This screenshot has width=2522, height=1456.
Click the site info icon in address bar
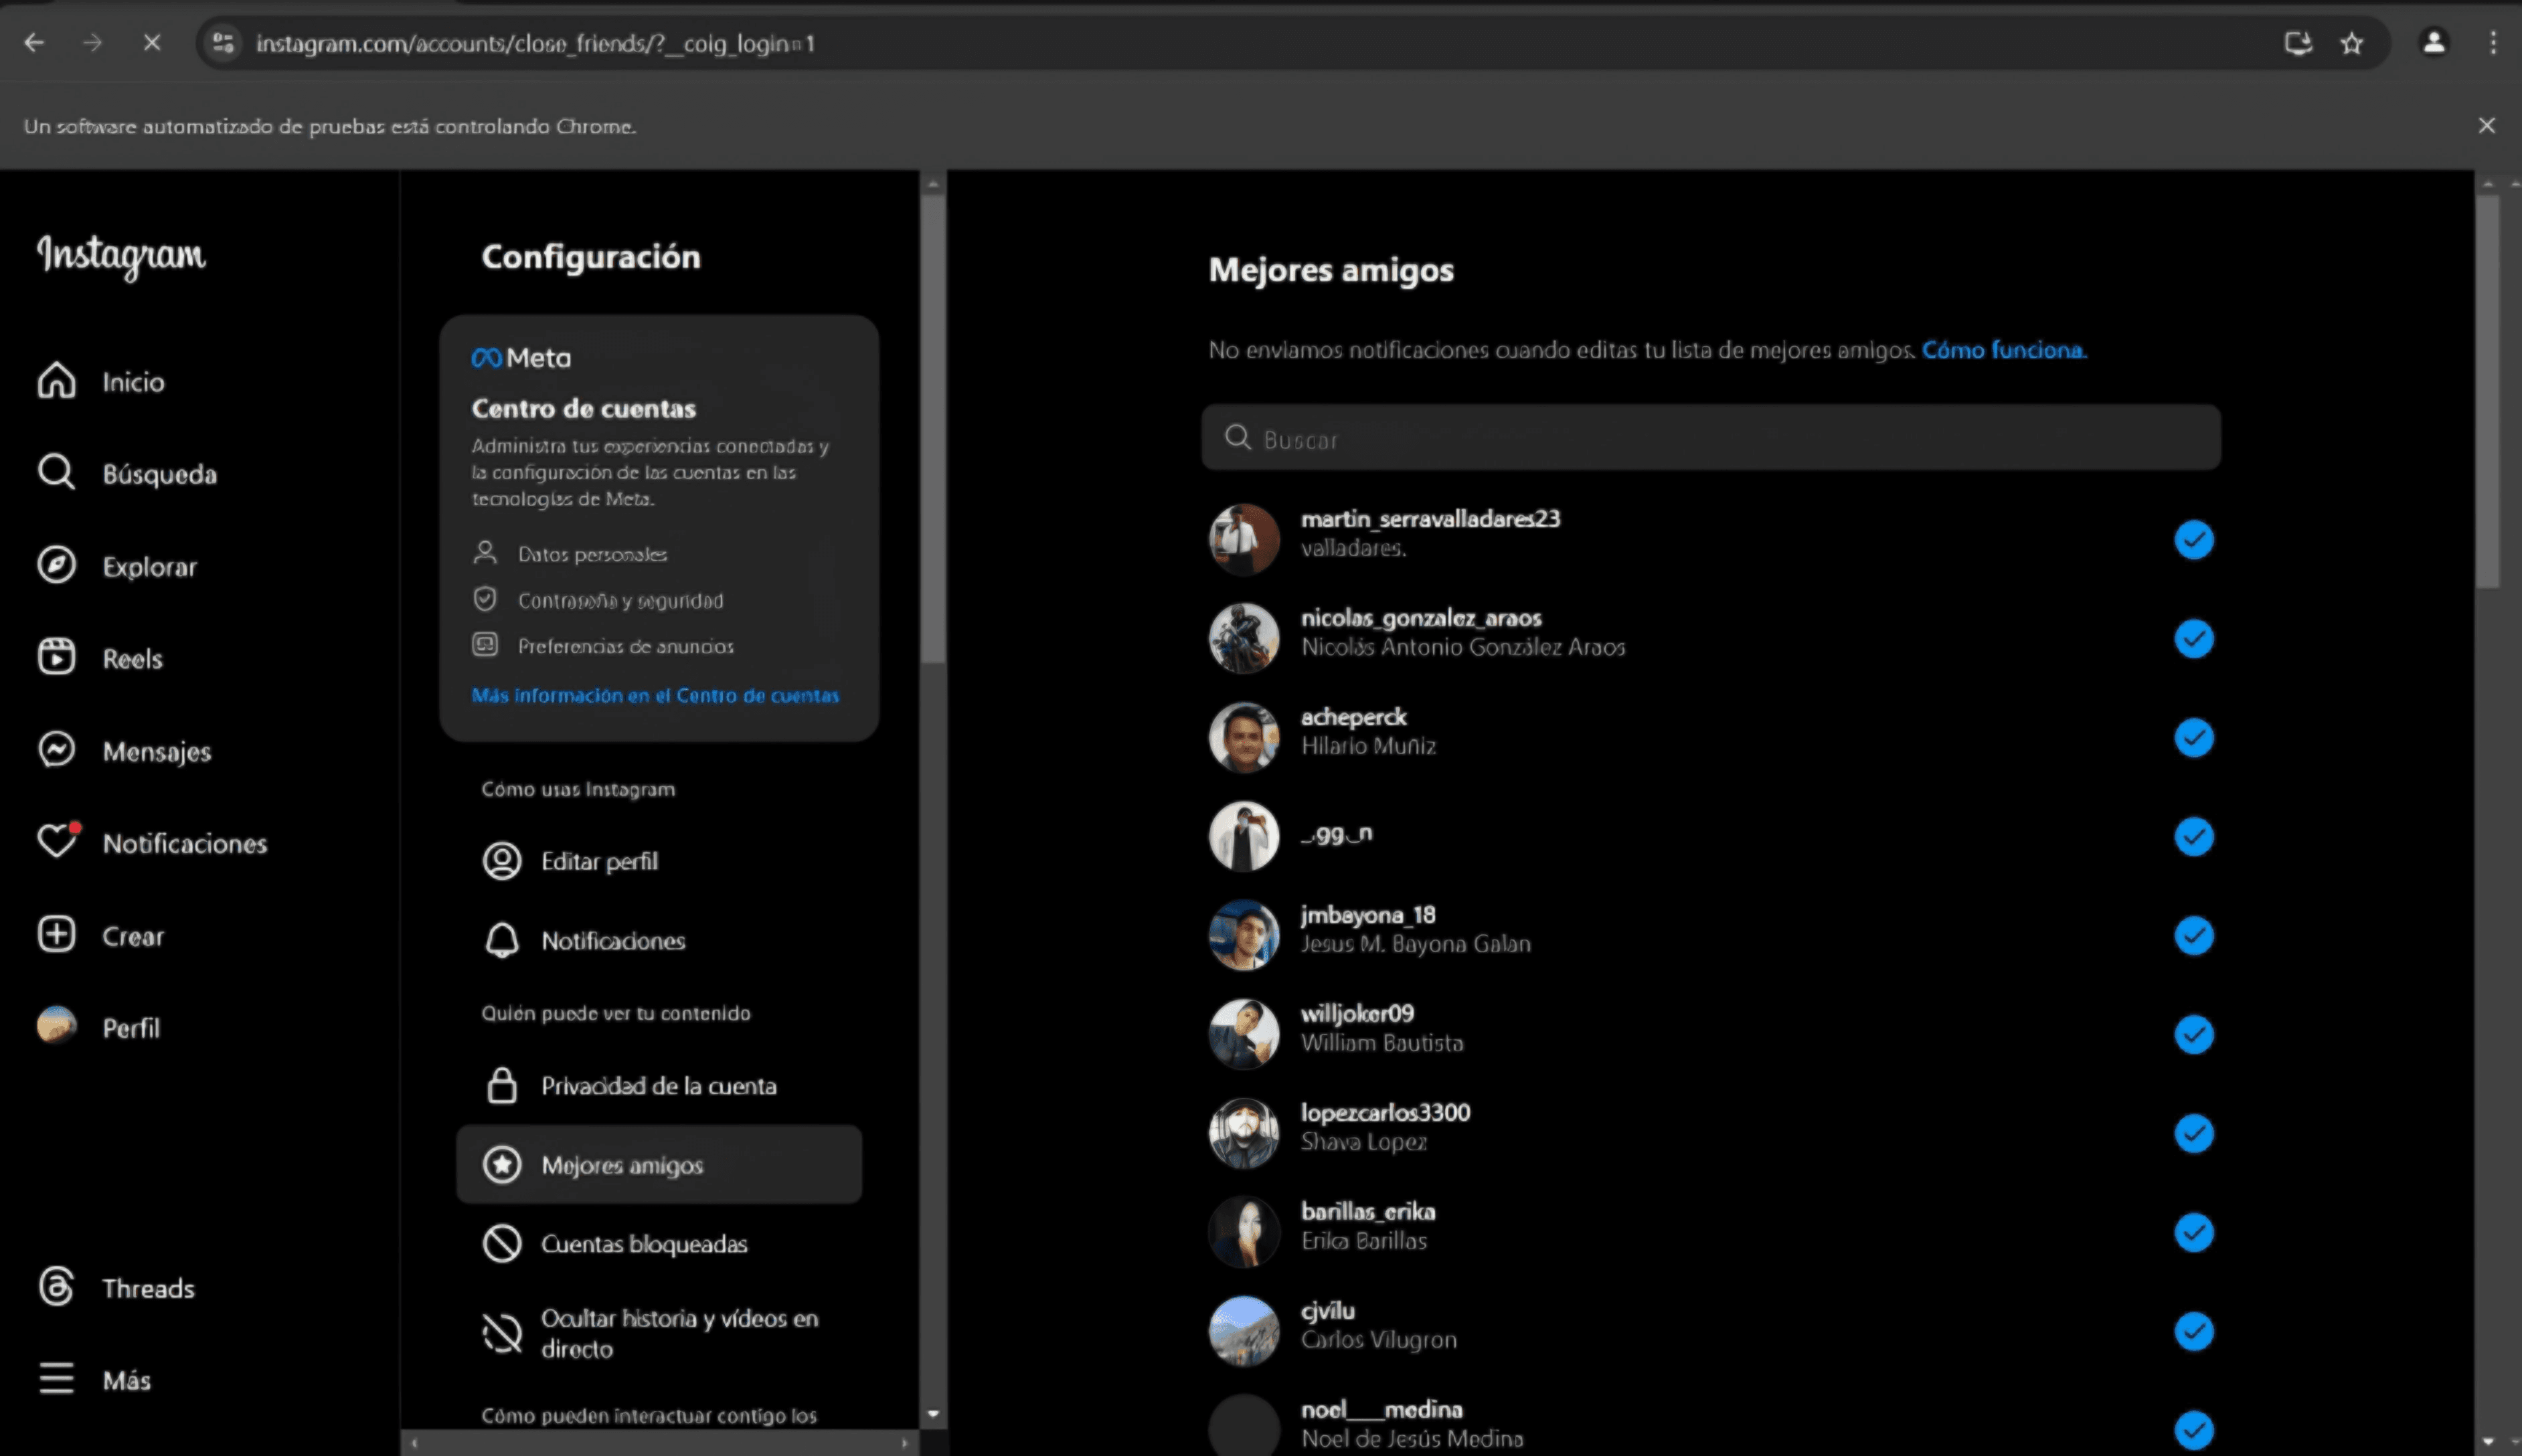(223, 43)
